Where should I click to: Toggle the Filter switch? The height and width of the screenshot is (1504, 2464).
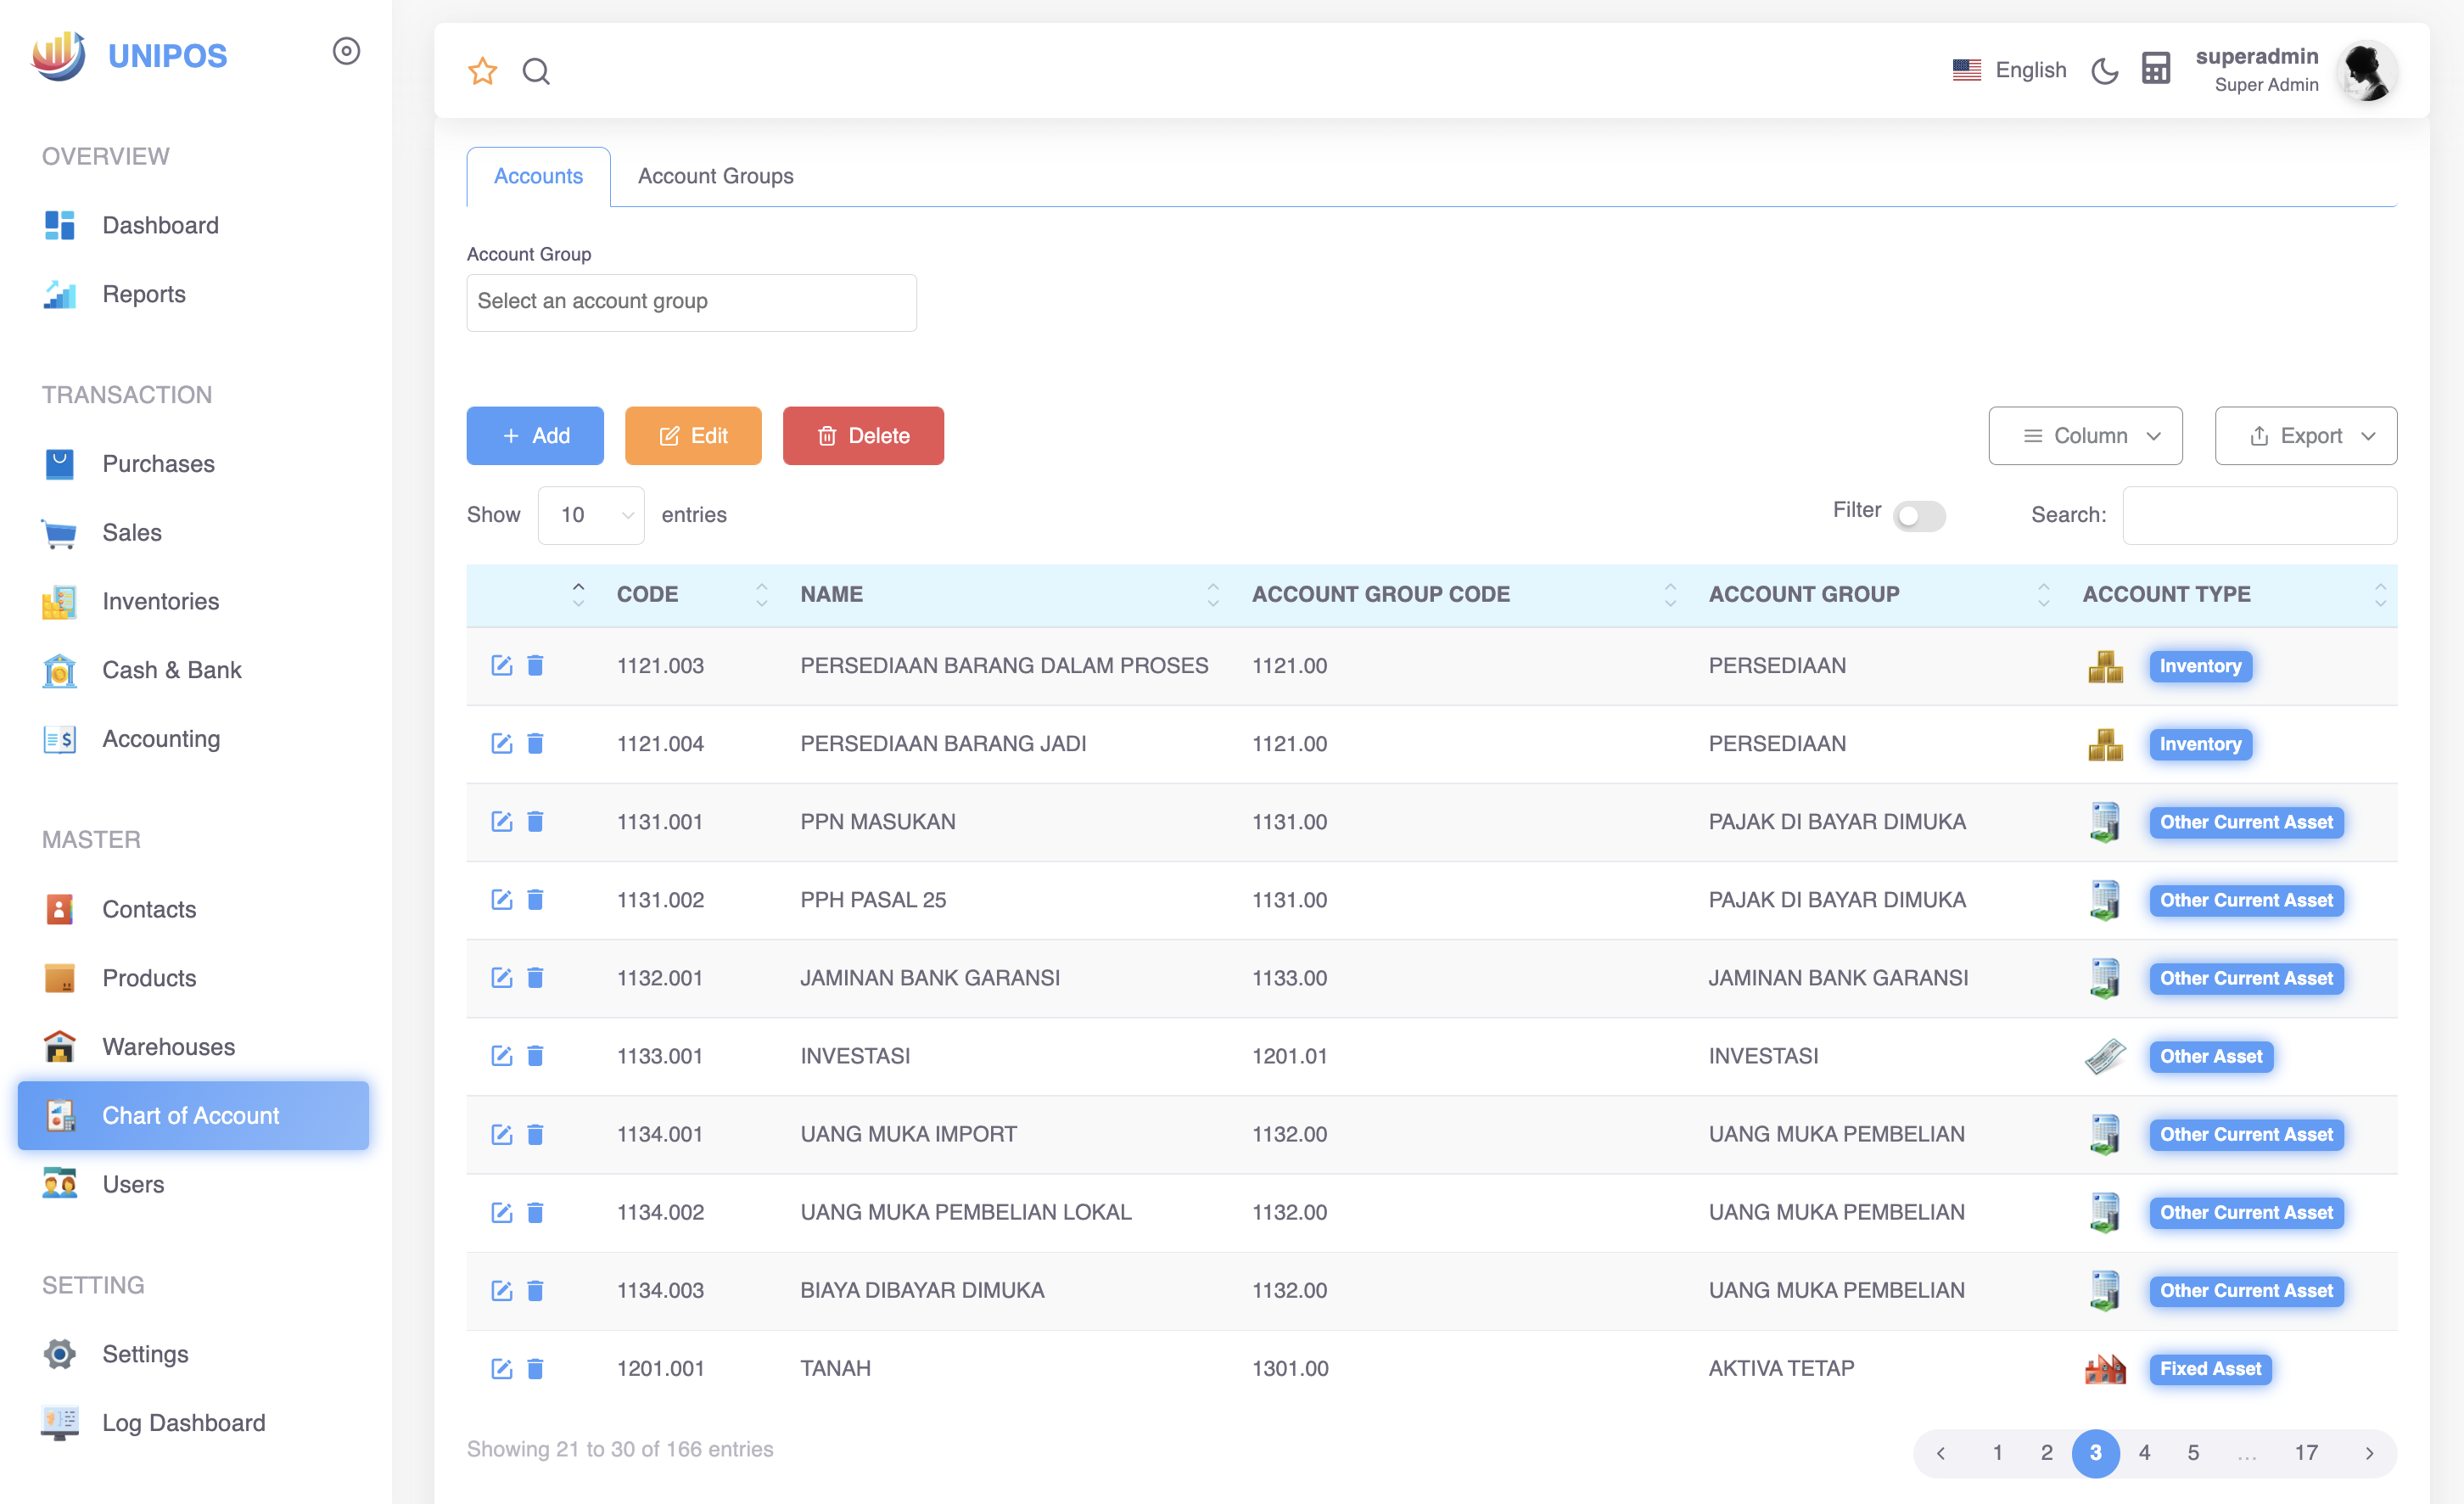(1919, 515)
